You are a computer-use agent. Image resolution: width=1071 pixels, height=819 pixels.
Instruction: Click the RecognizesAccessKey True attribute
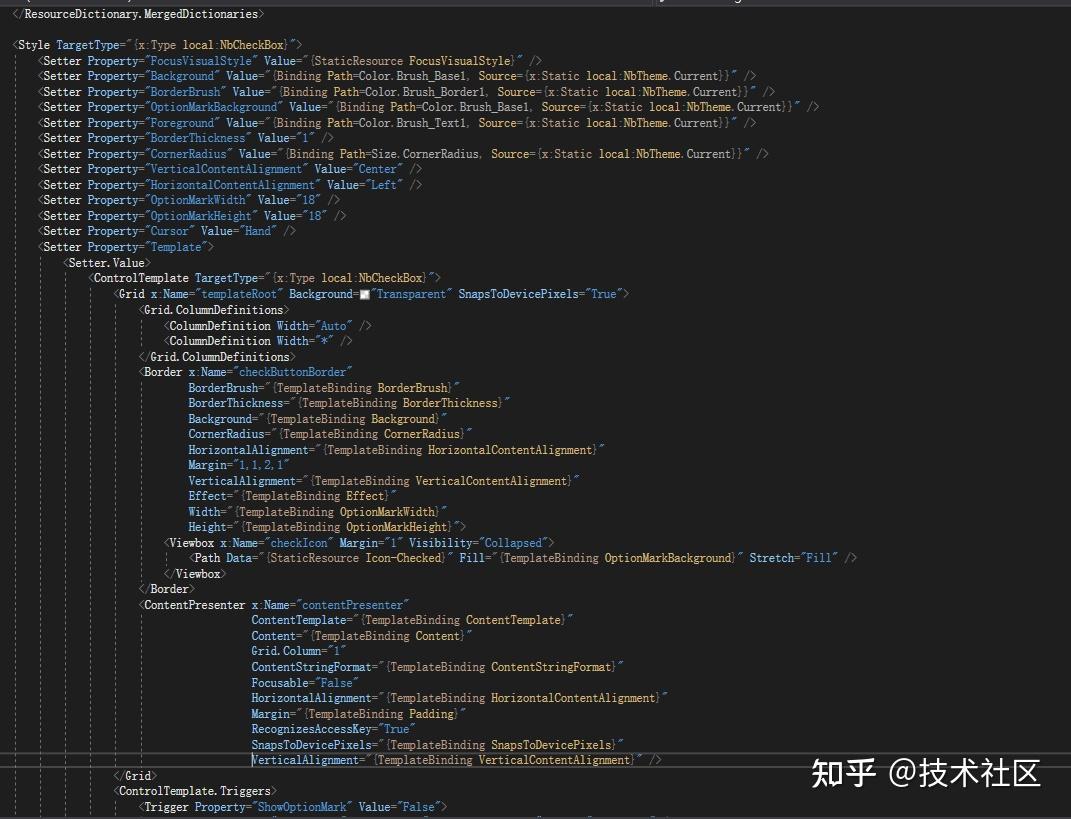[x=322, y=728]
